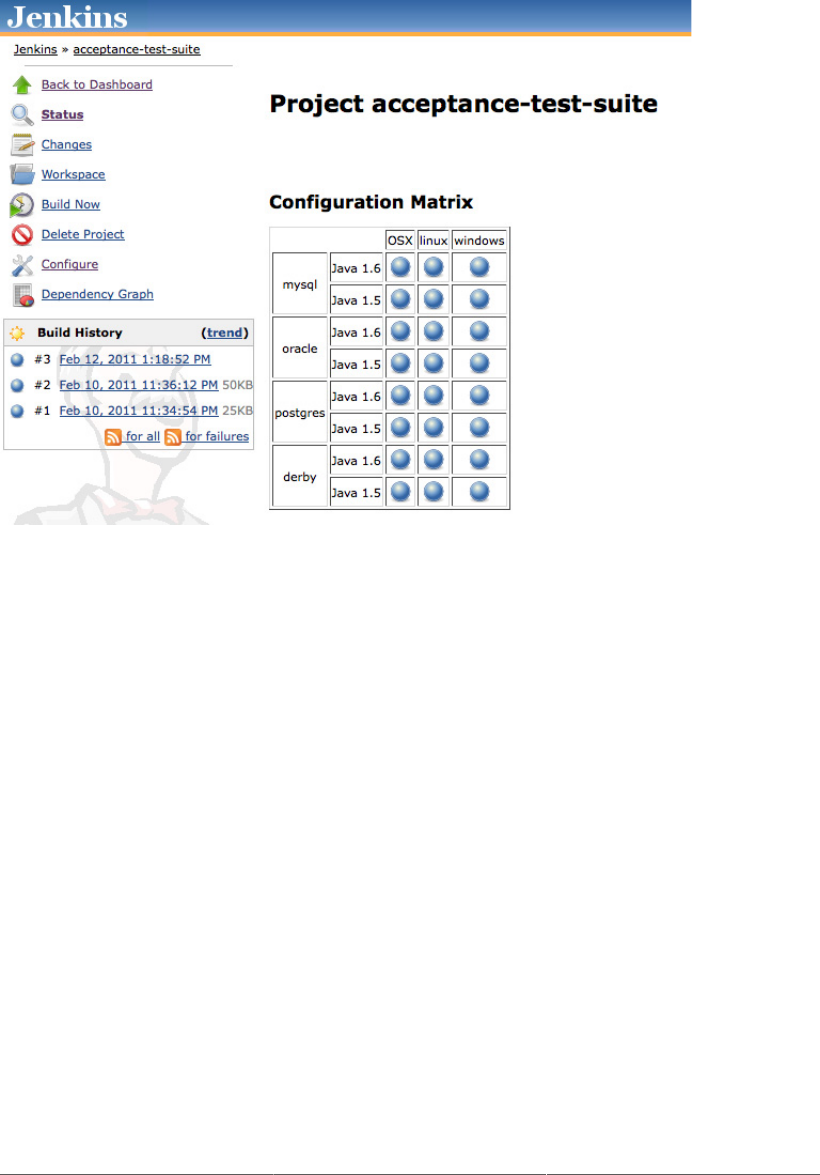This screenshot has width=820, height=1175.
Task: Click the acceptance-test-suite breadcrumb link
Action: 136,49
